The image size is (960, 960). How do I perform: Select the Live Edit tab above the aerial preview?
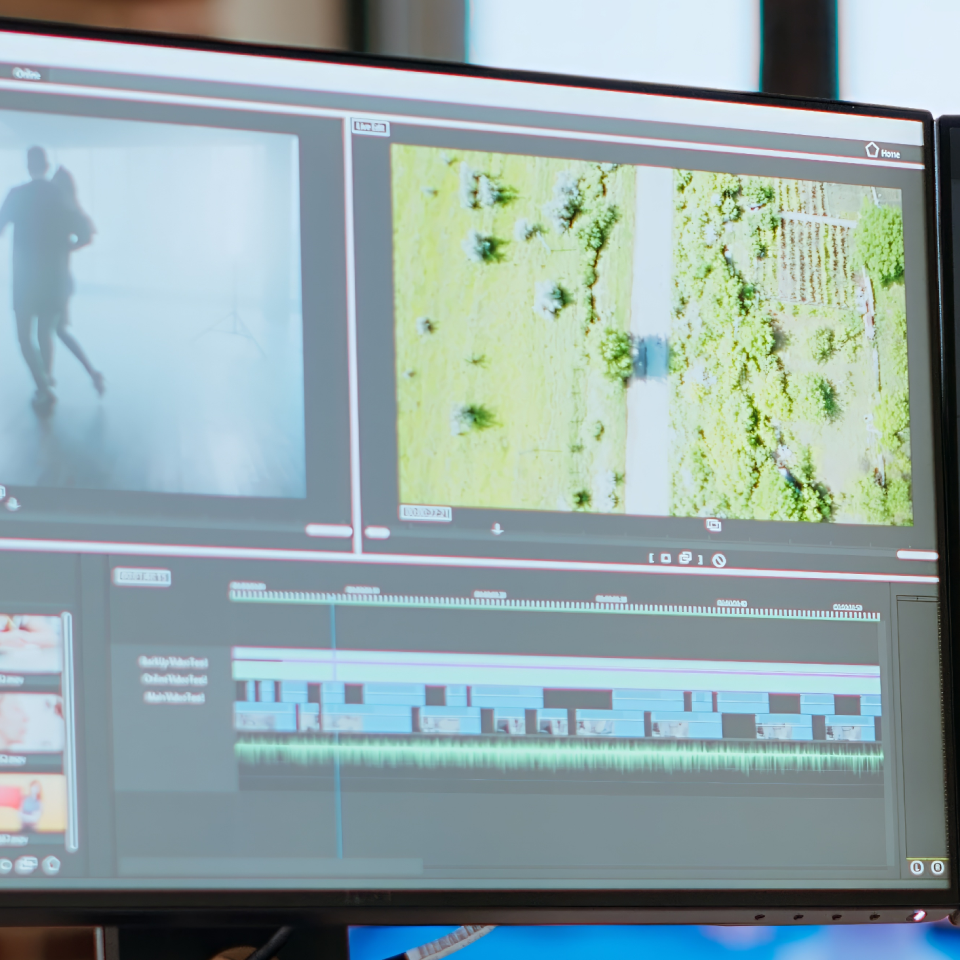[x=370, y=127]
